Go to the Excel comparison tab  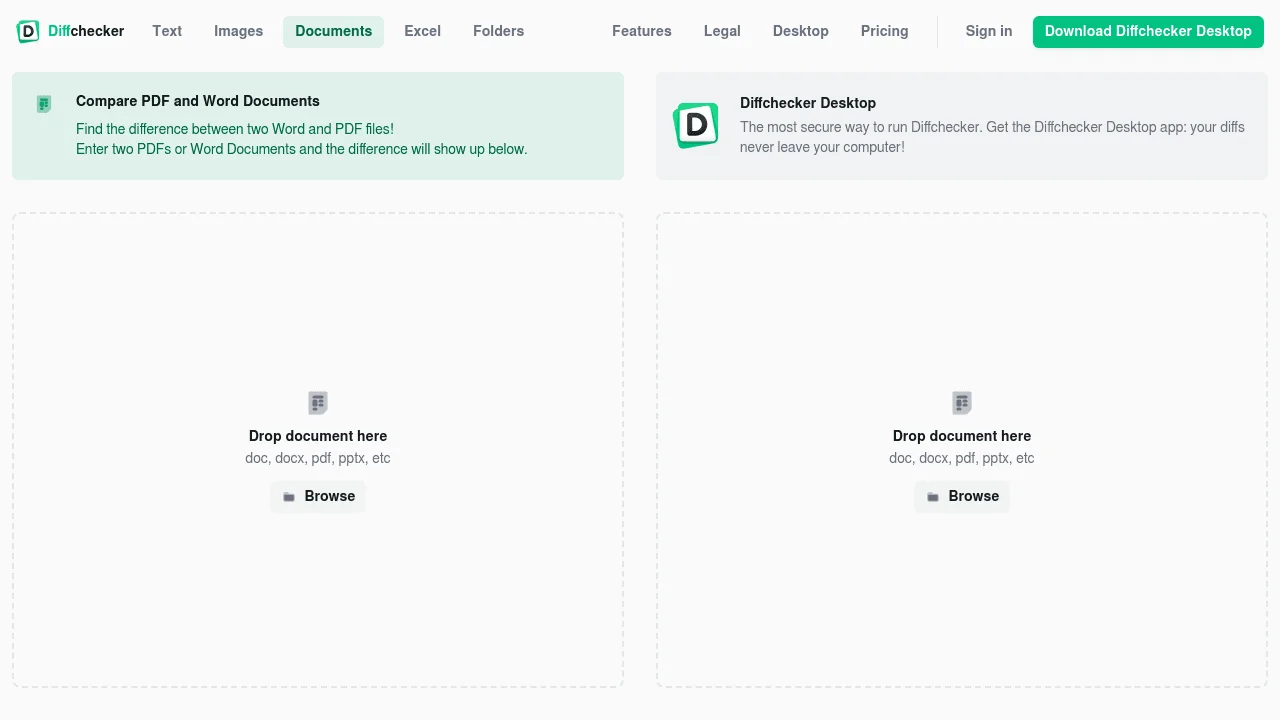(x=422, y=31)
